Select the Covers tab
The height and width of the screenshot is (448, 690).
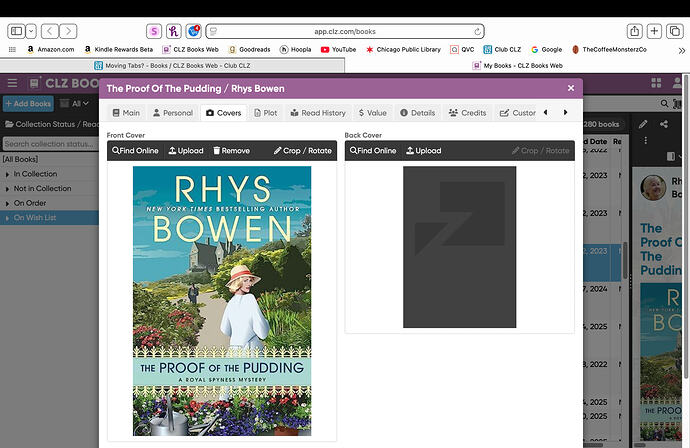pyautogui.click(x=224, y=113)
